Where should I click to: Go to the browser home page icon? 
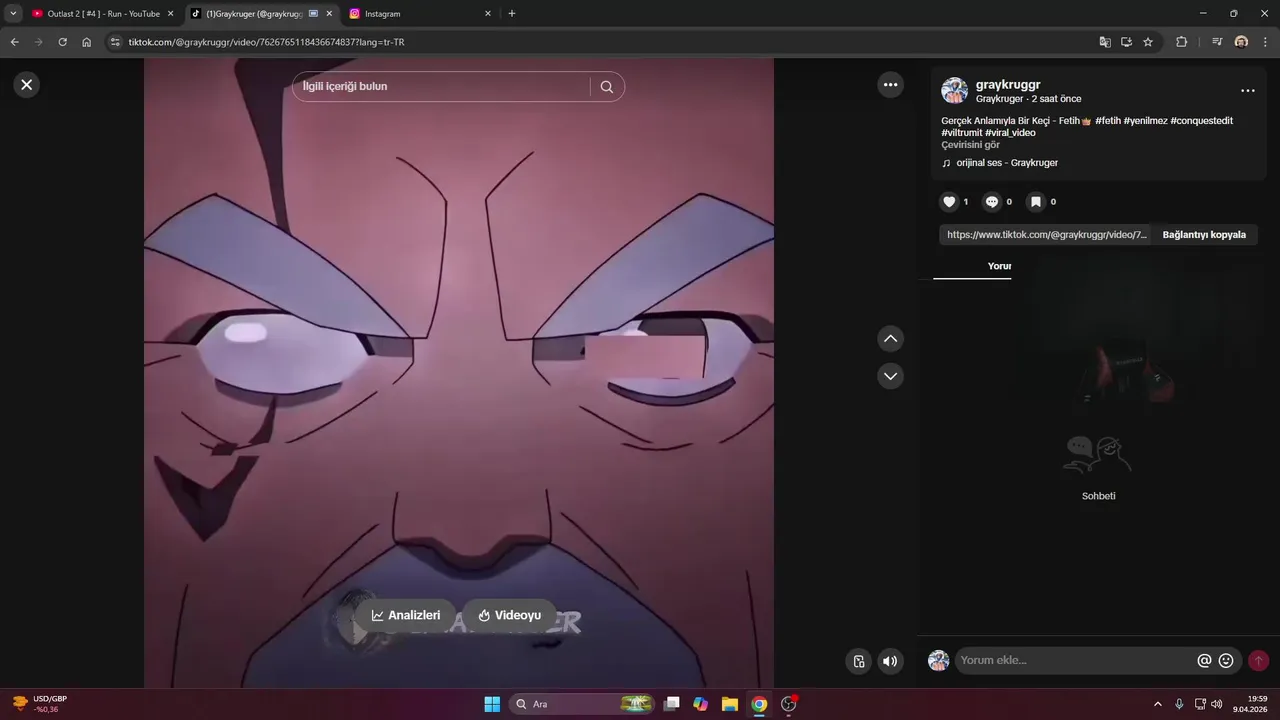click(87, 42)
